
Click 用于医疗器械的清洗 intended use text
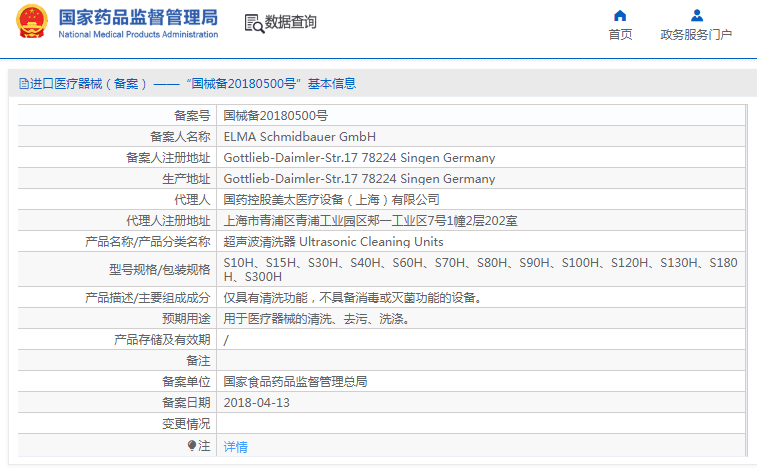[x=317, y=319]
